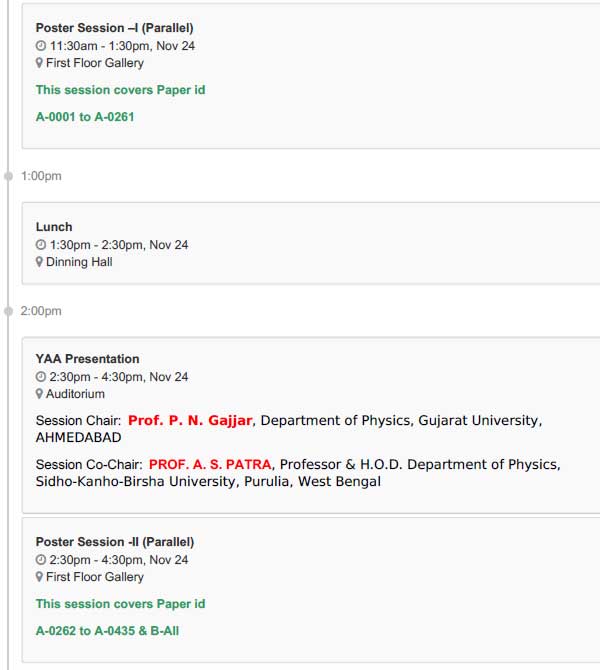This screenshot has height=670, width=600.
Task: Open the Poster Session -II (Parallel) title
Action: coord(115,542)
